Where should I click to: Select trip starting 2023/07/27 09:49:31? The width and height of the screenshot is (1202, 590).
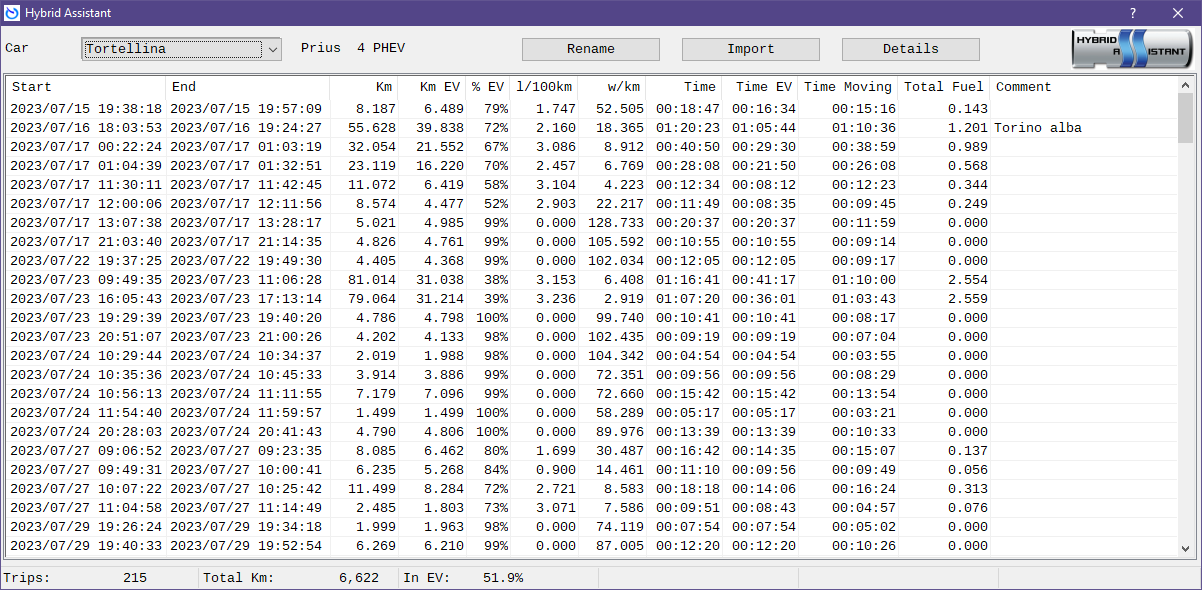pos(592,470)
